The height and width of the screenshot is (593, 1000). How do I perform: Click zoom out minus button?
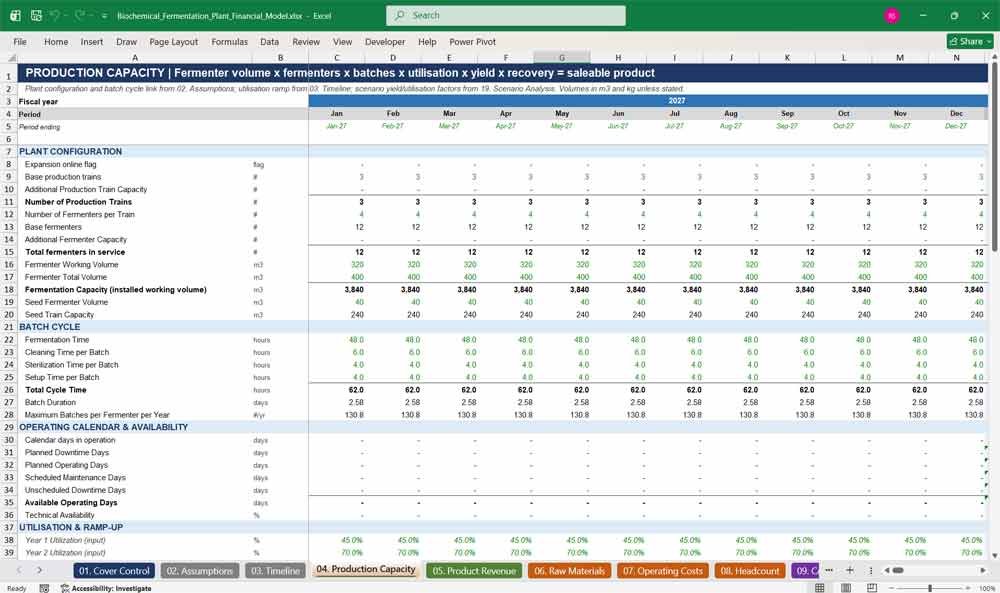pyautogui.click(x=891, y=588)
